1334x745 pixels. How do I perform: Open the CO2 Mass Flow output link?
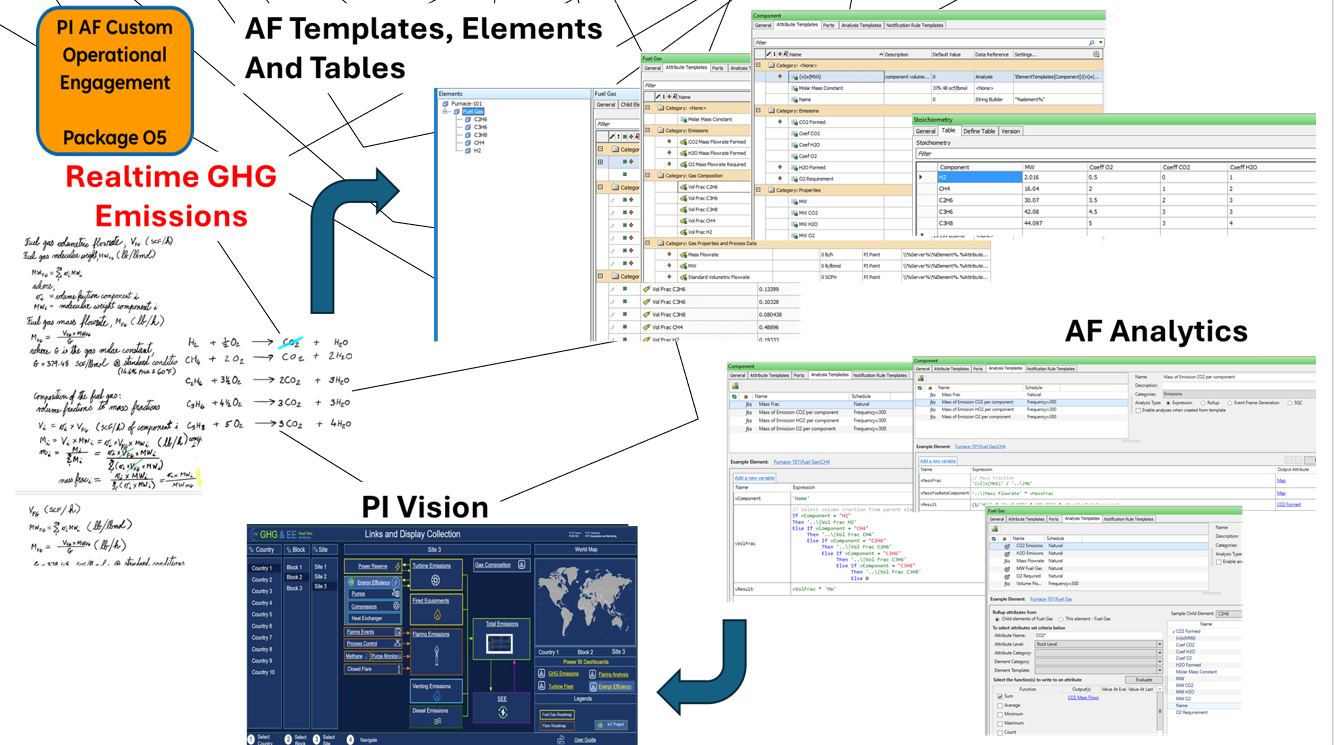coord(1083,698)
